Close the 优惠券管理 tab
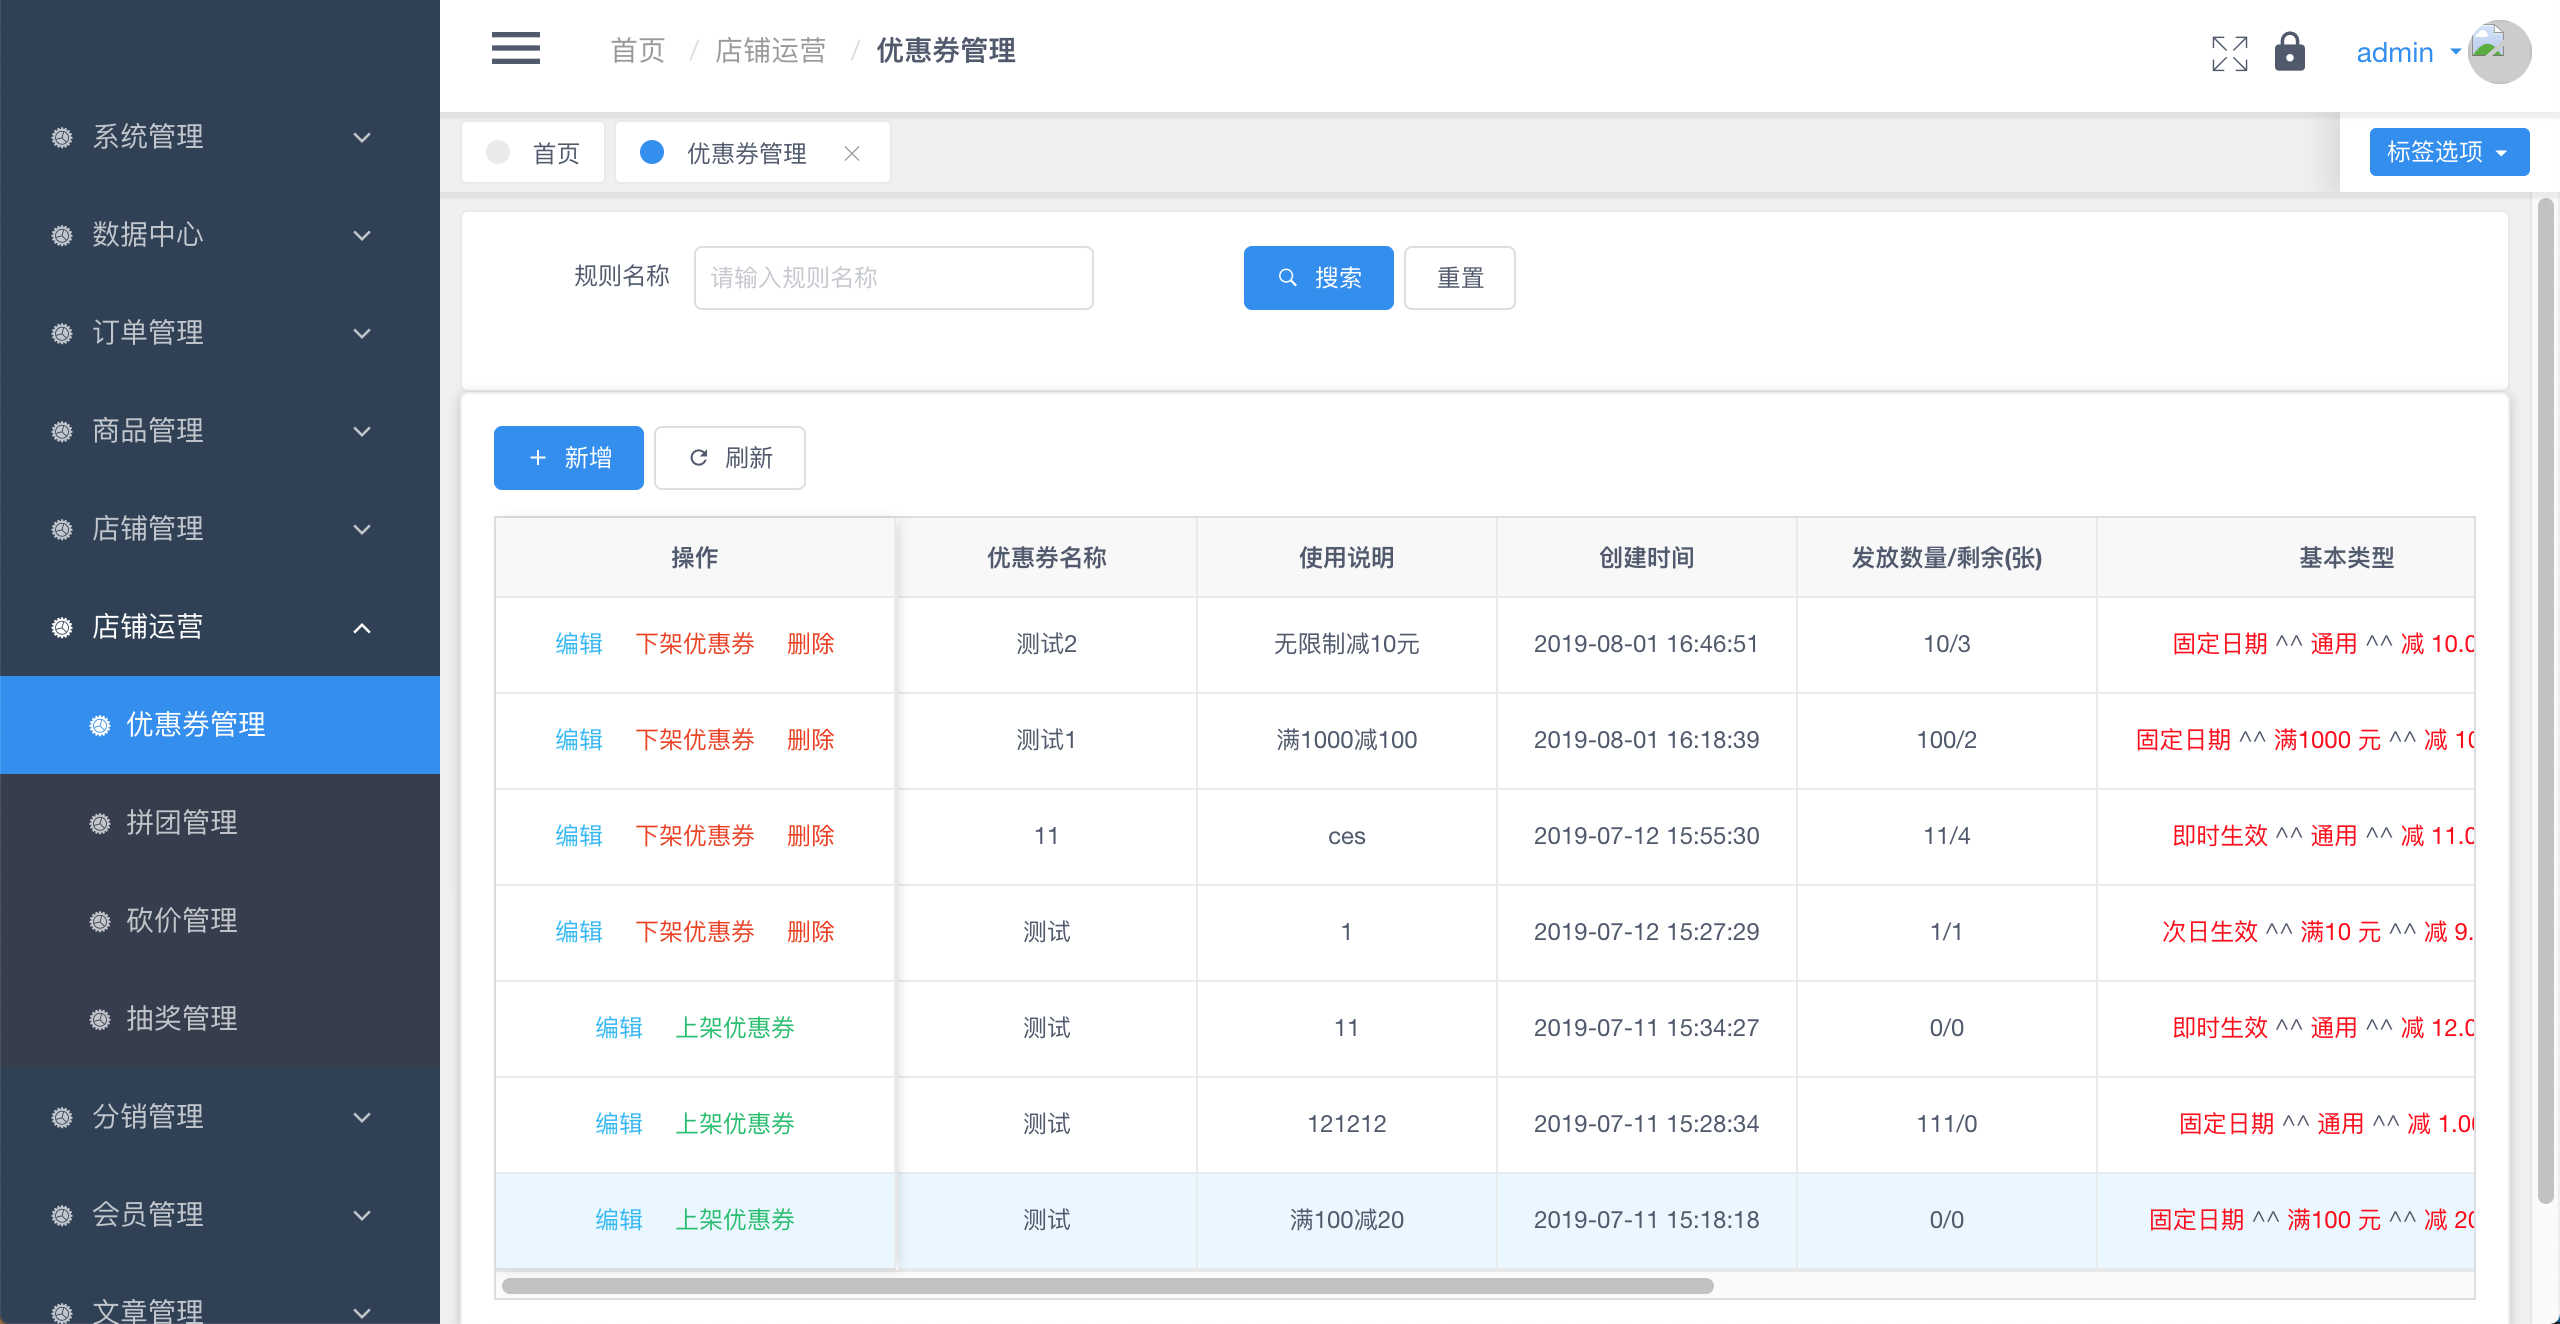2560x1324 pixels. pos(852,153)
